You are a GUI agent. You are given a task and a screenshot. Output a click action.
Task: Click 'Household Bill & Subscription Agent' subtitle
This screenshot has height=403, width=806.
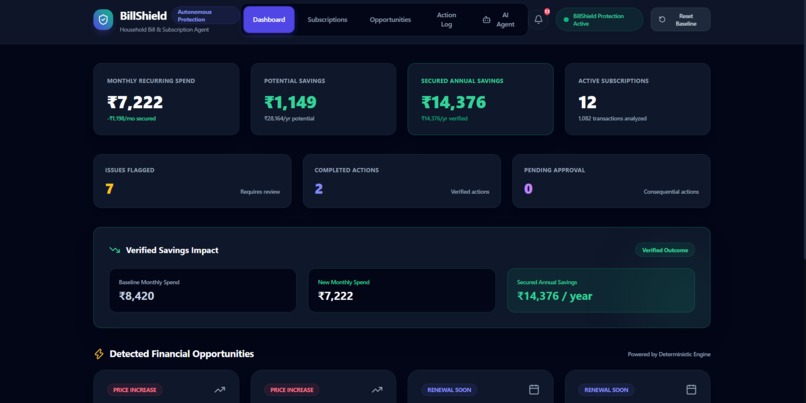click(x=164, y=30)
